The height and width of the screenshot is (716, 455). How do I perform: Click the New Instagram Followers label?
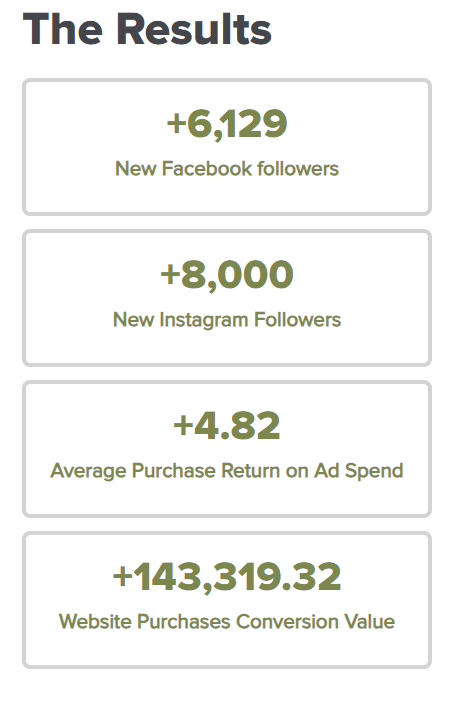[227, 320]
